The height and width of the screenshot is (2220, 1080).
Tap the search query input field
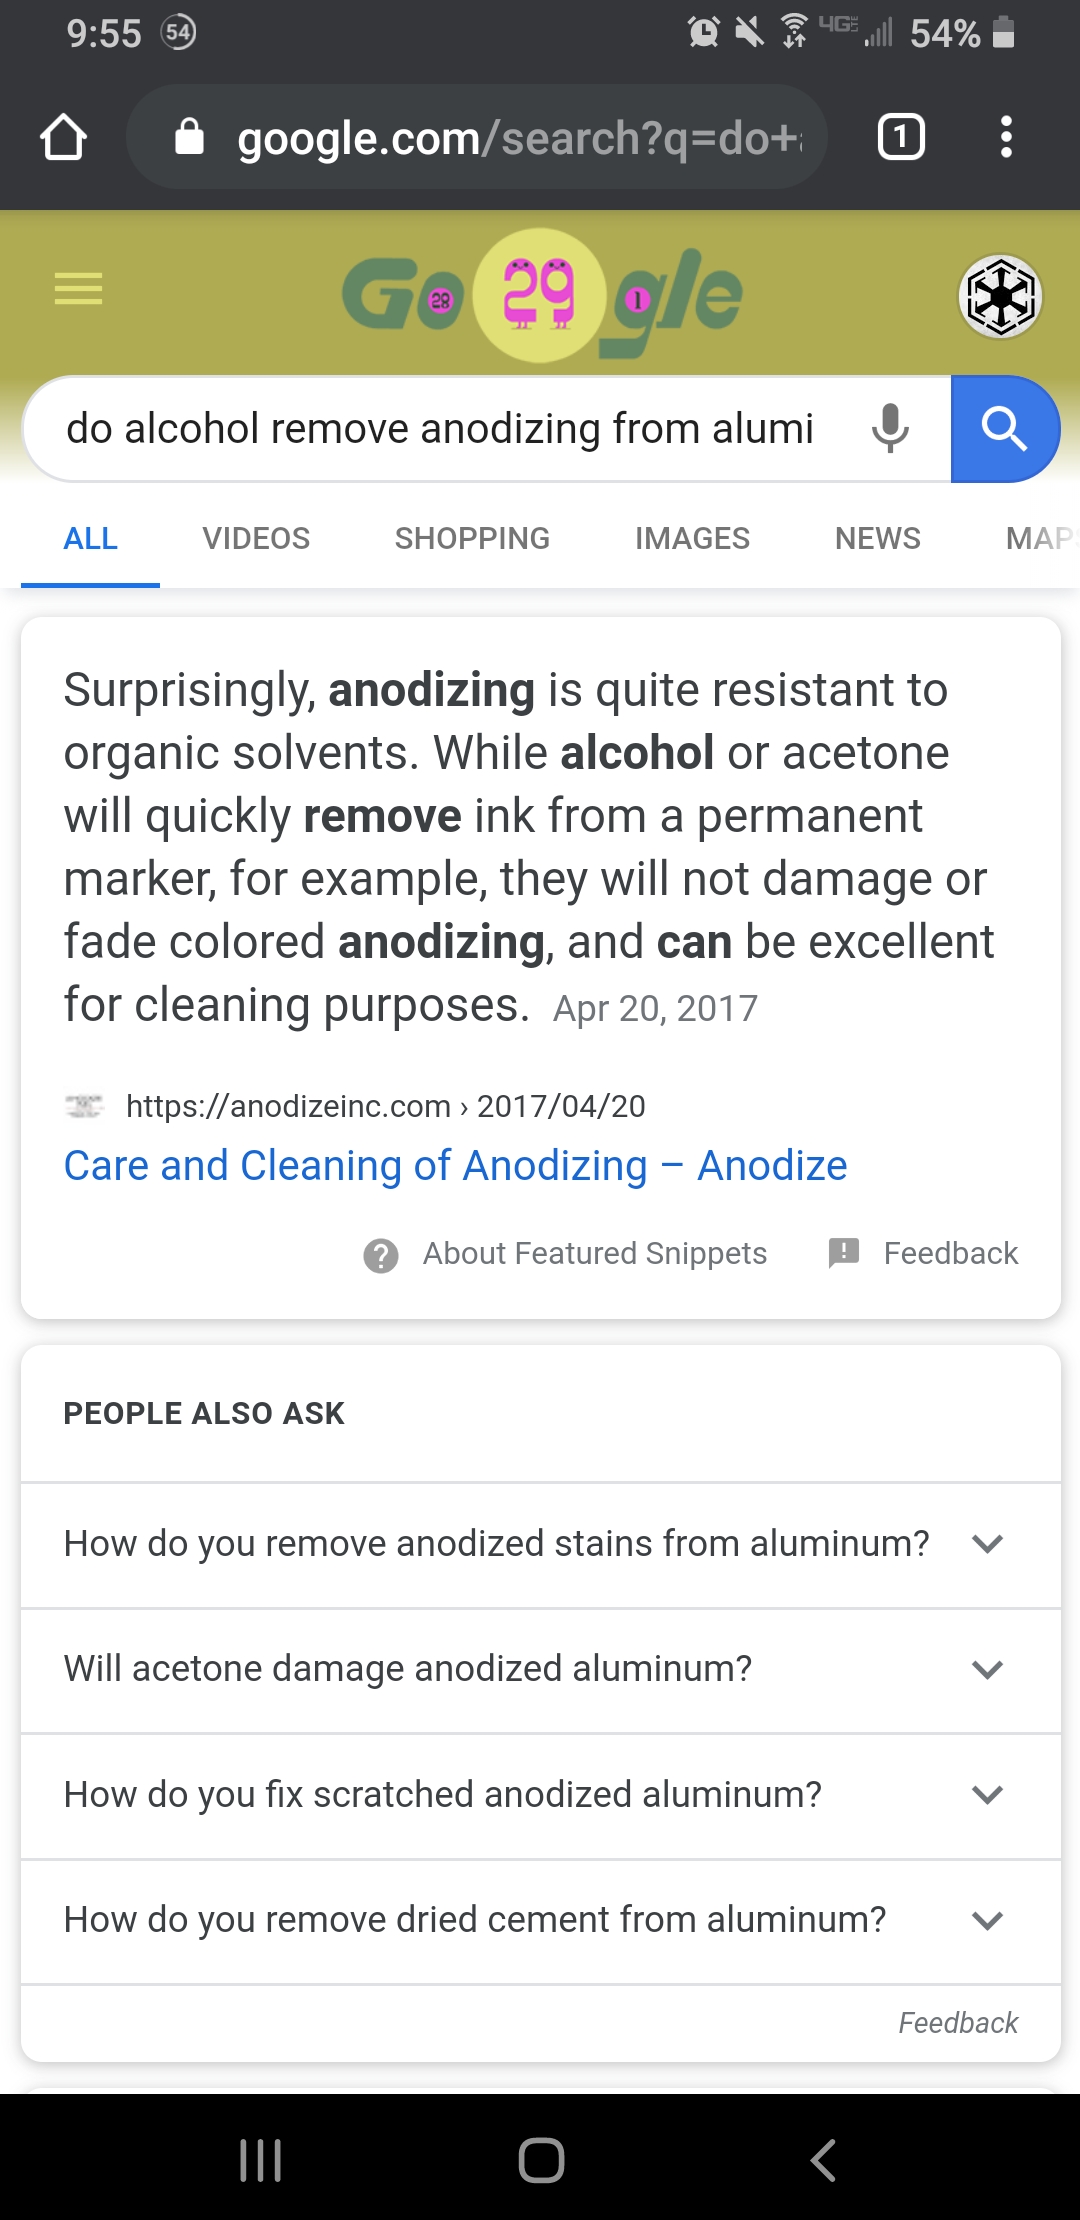tap(440, 429)
